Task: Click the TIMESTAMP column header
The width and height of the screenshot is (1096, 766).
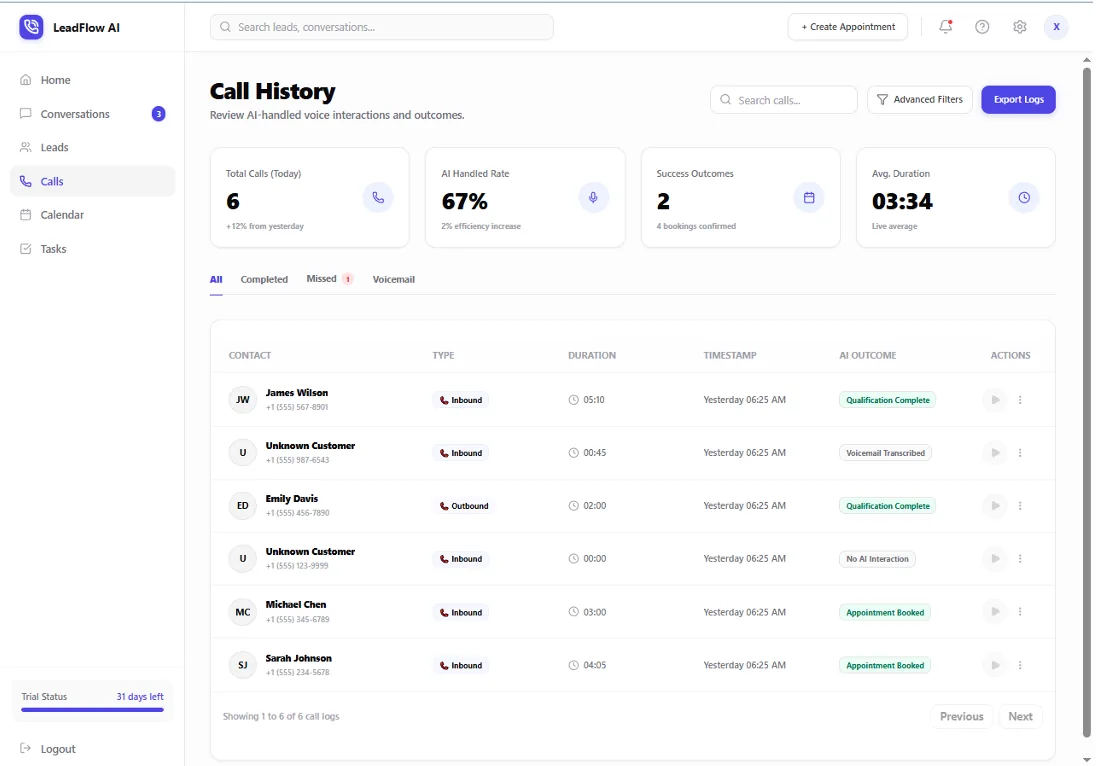Action: (x=730, y=355)
